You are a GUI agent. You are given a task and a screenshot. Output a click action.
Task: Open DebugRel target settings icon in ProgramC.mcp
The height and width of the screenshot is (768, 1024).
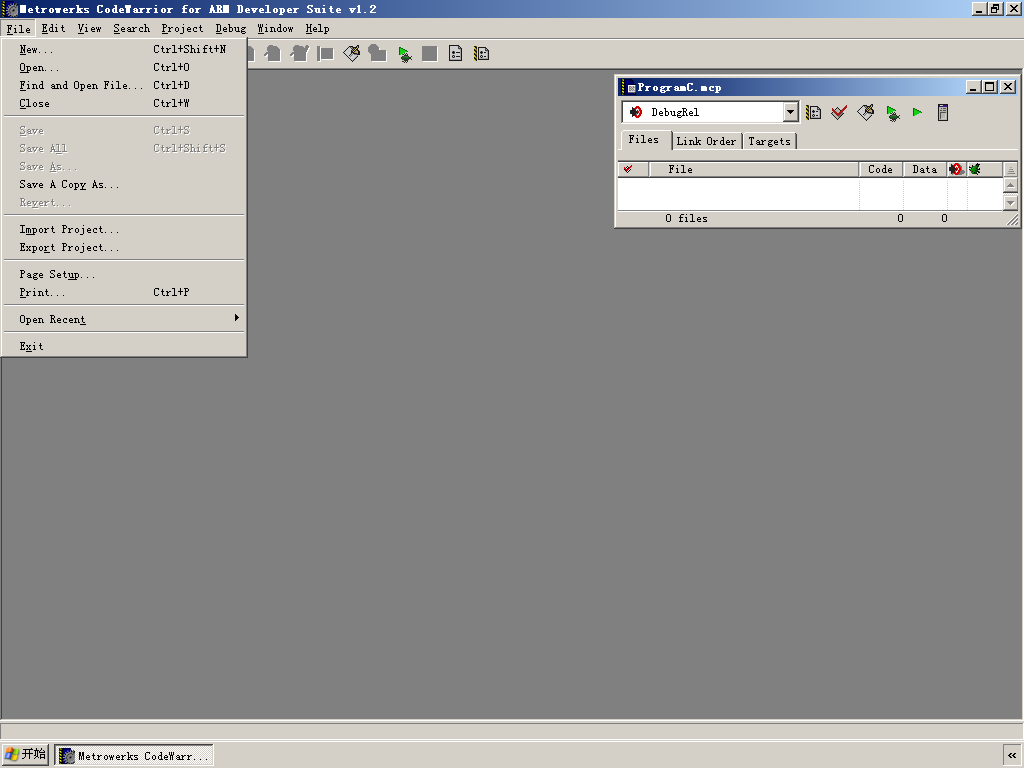coord(813,112)
